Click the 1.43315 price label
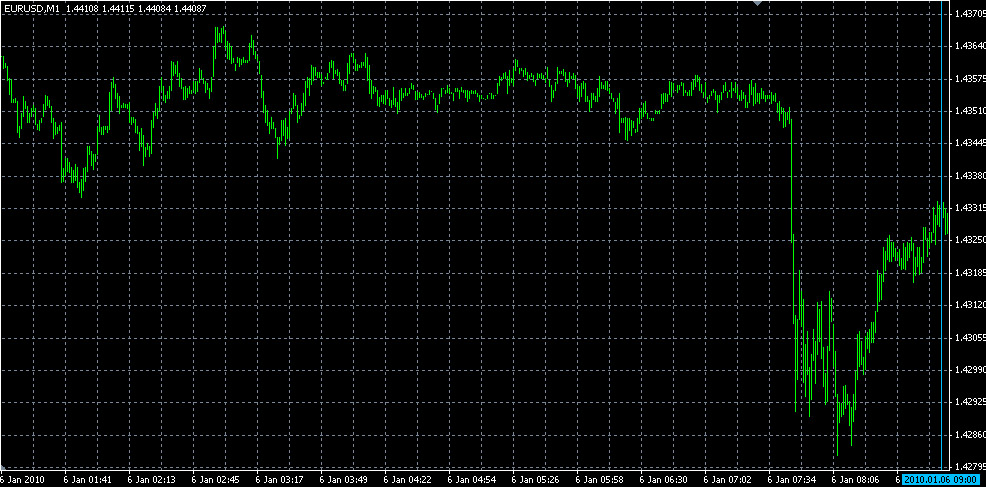 (x=969, y=208)
